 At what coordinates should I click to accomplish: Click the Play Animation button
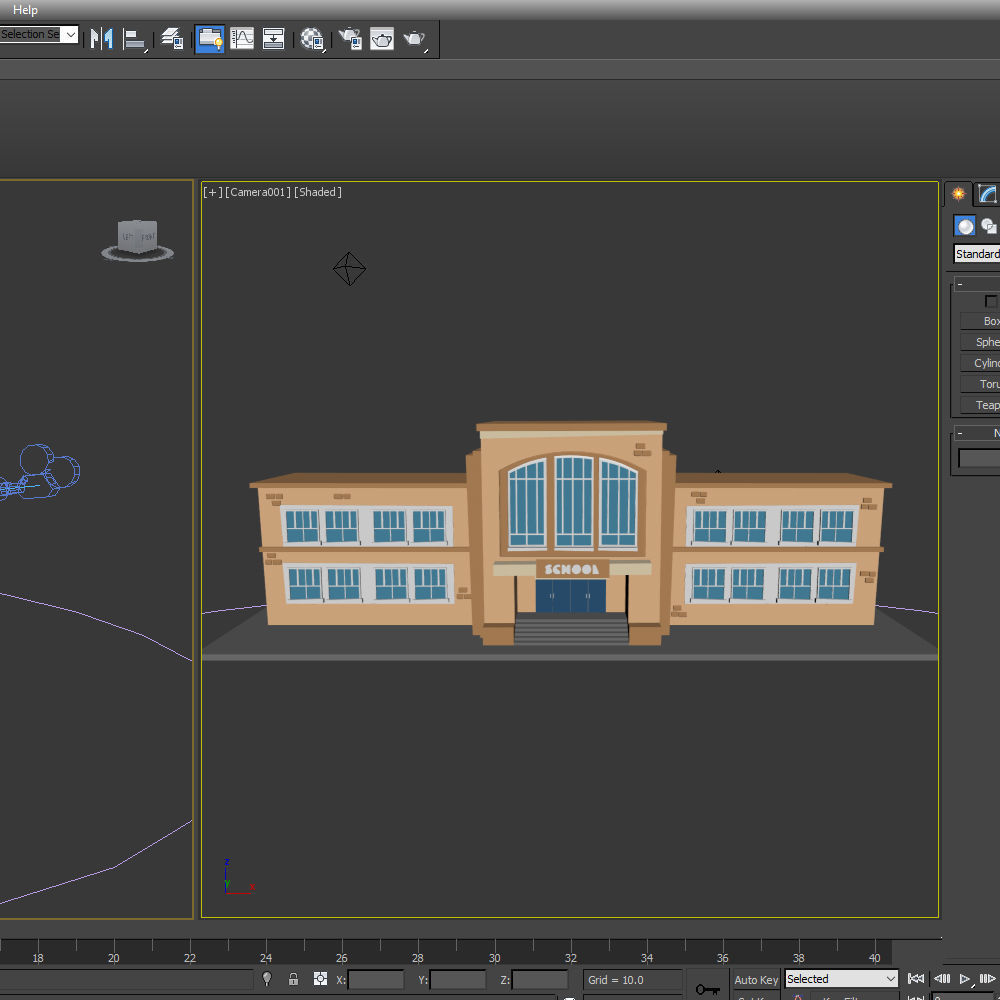point(966,979)
